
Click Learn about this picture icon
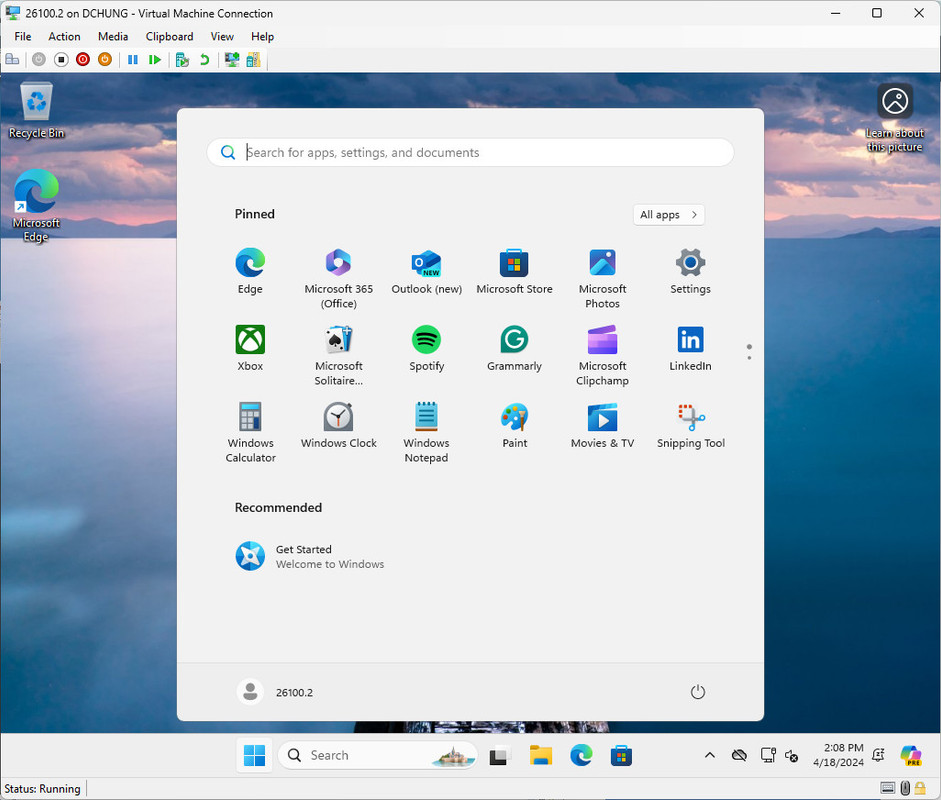tap(895, 118)
